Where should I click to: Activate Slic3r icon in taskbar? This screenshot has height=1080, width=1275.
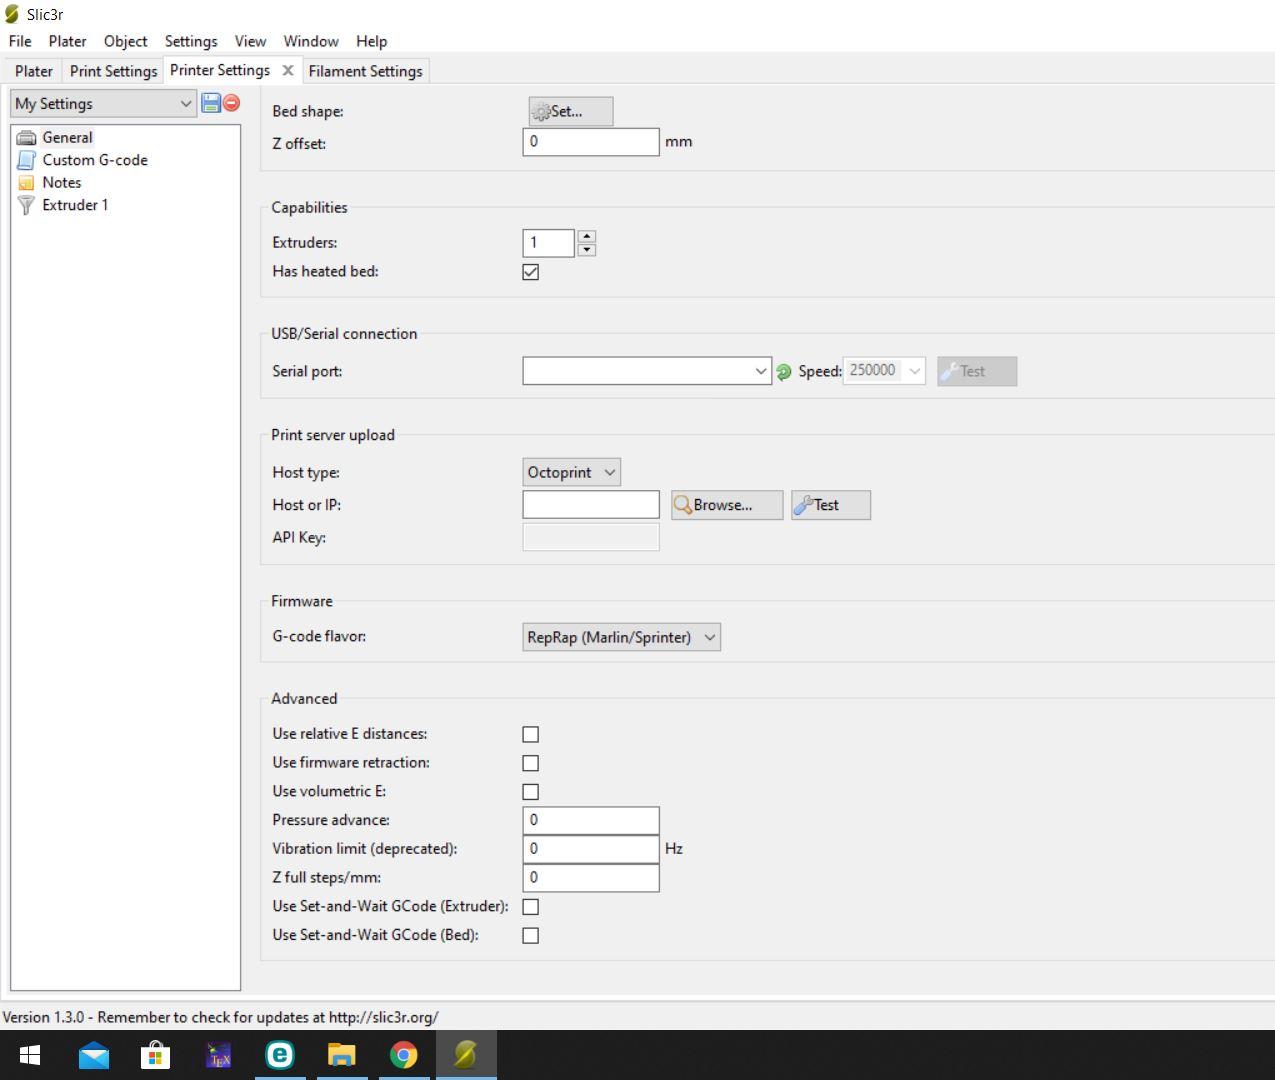point(466,1055)
